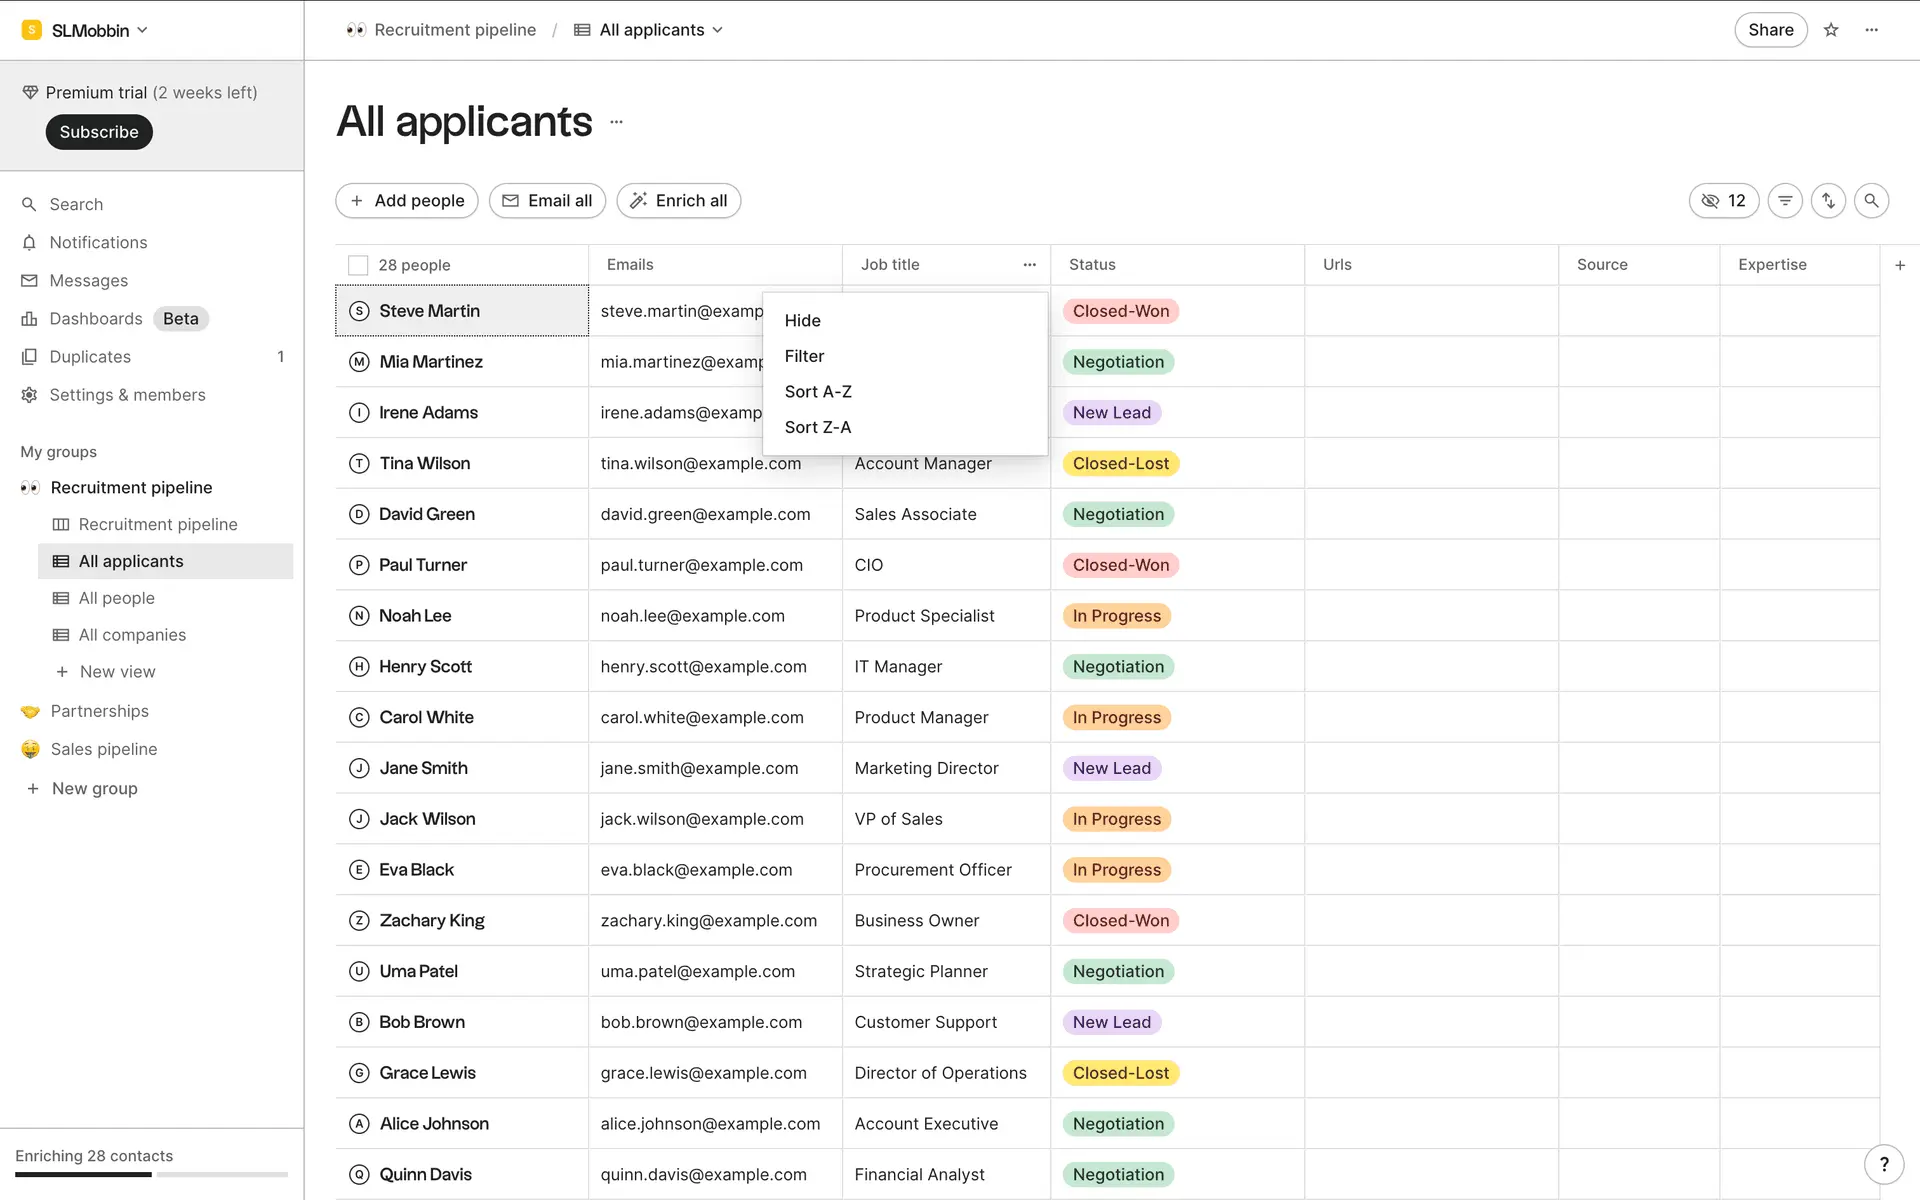Tick the select-all 28 people checkbox
The image size is (1920, 1200).
coord(358,265)
